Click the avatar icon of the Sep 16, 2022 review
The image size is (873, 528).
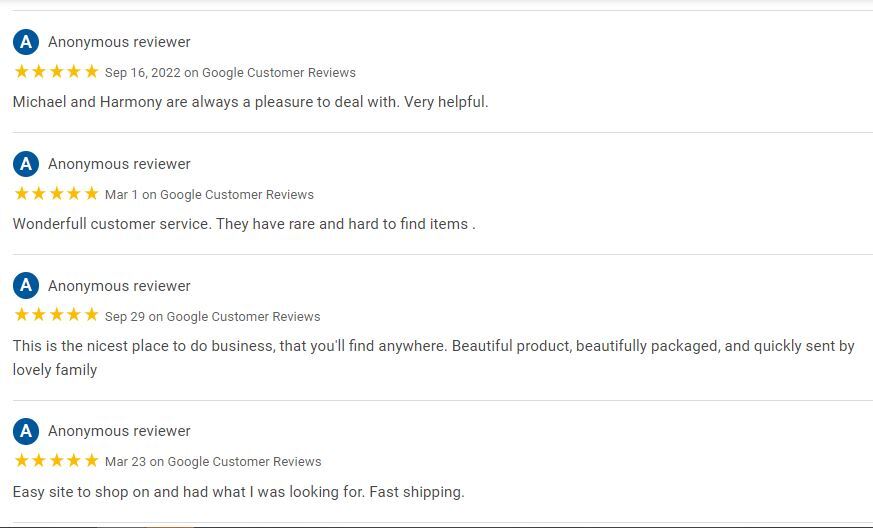pyautogui.click(x=26, y=42)
